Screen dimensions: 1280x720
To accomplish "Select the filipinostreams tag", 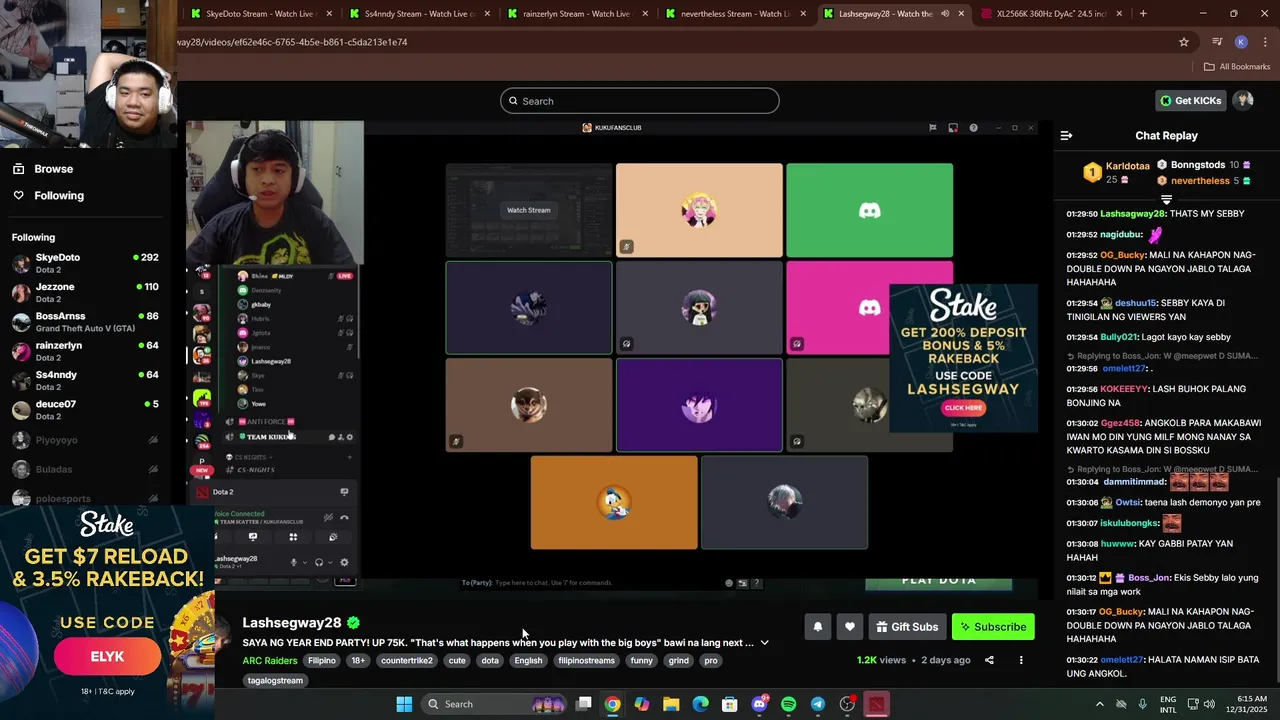I will 586,660.
